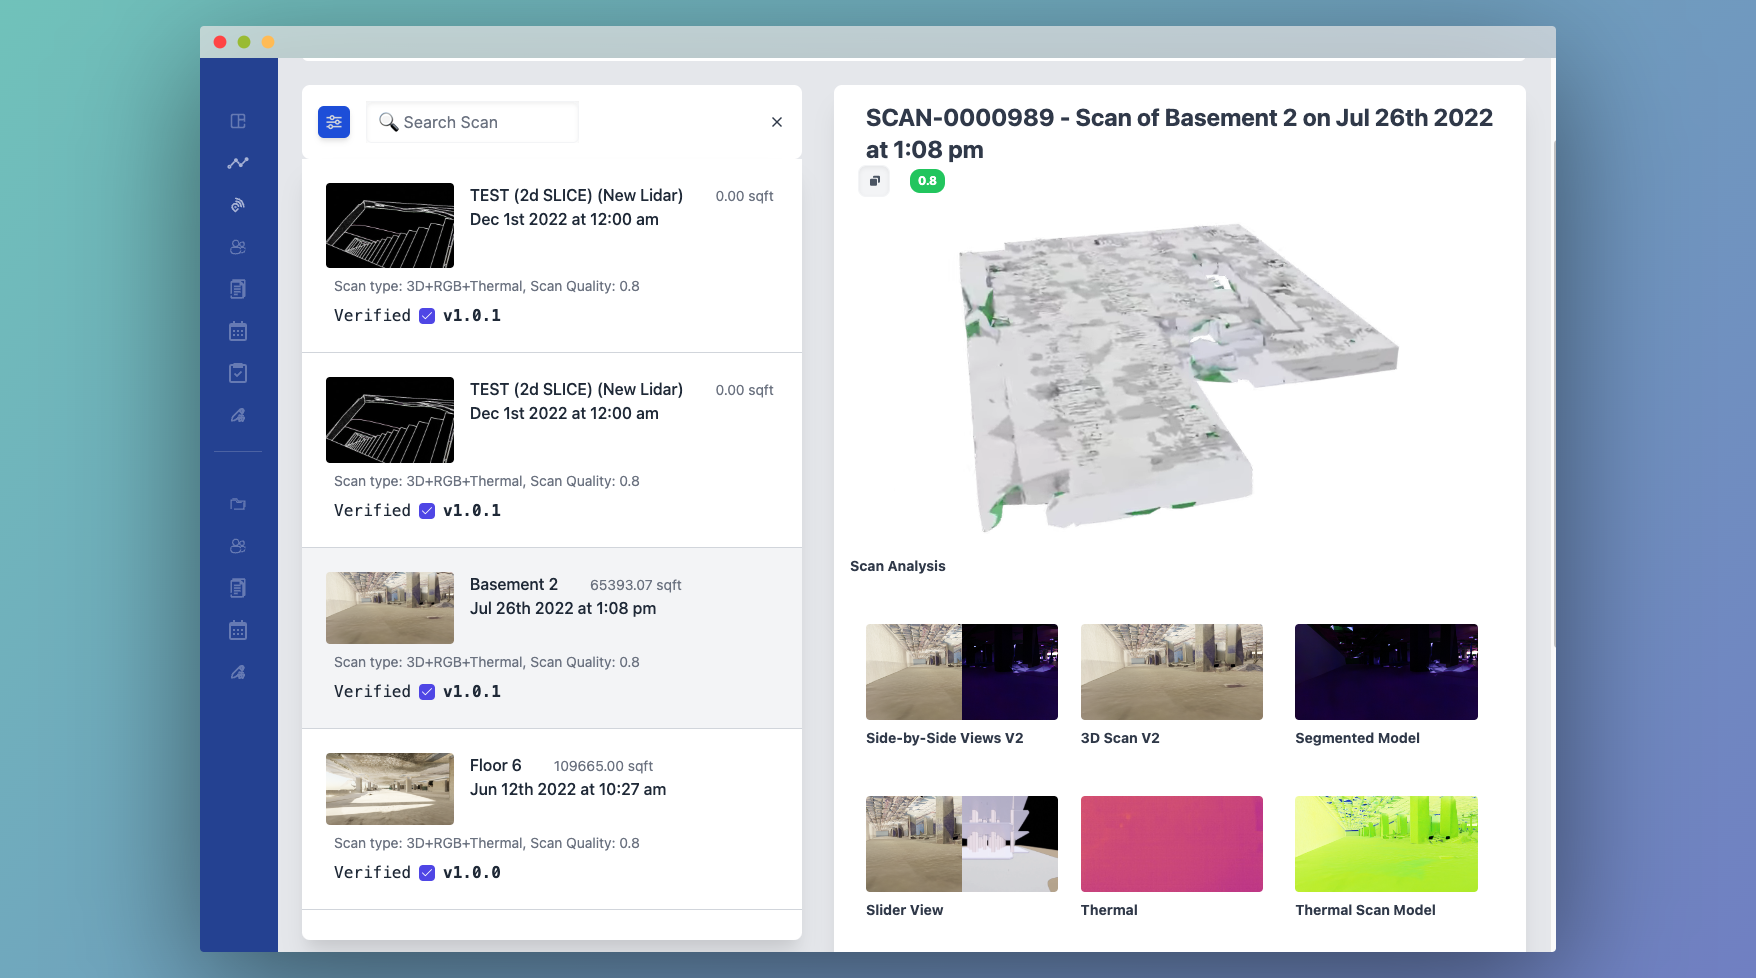
Task: Open the users icon above the sidebar divider
Action: tap(238, 247)
